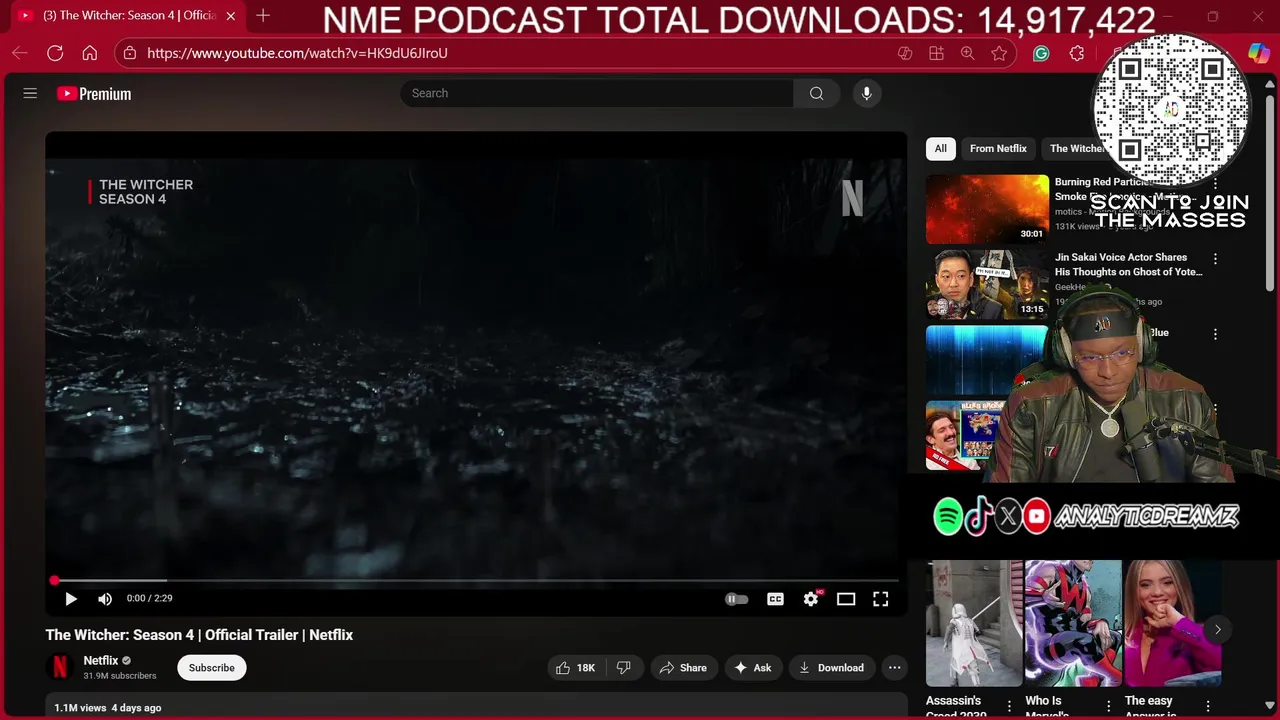Screen dimensions: 1280x720
Task: Click the 0:00 / 2:29 time display
Action: click(x=150, y=598)
